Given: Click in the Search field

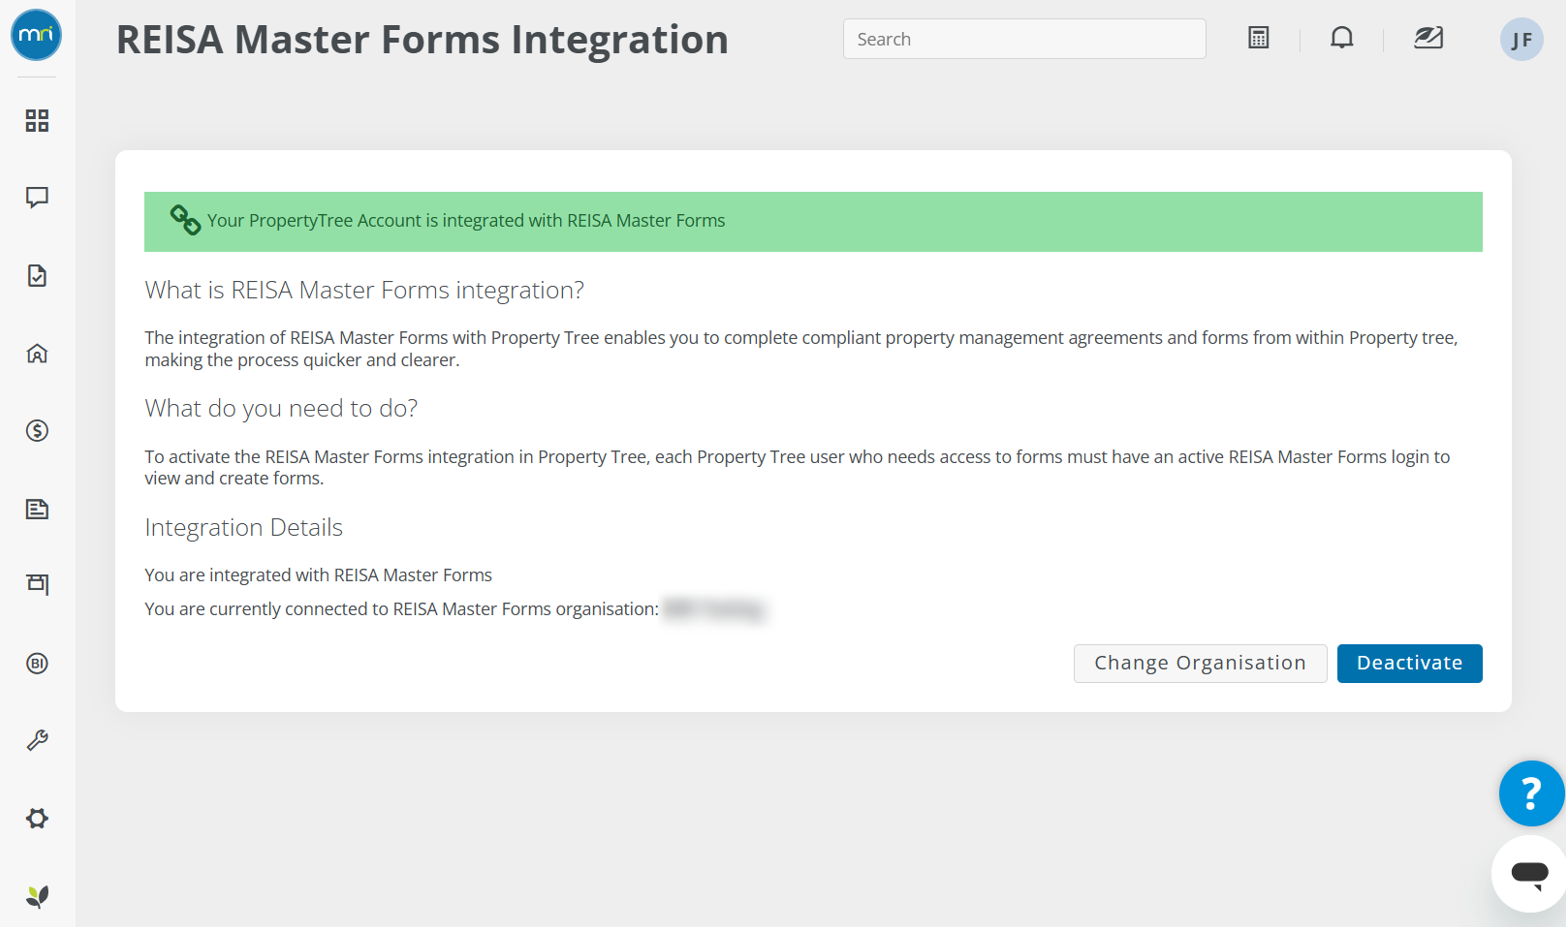Looking at the screenshot, I should click(1024, 39).
